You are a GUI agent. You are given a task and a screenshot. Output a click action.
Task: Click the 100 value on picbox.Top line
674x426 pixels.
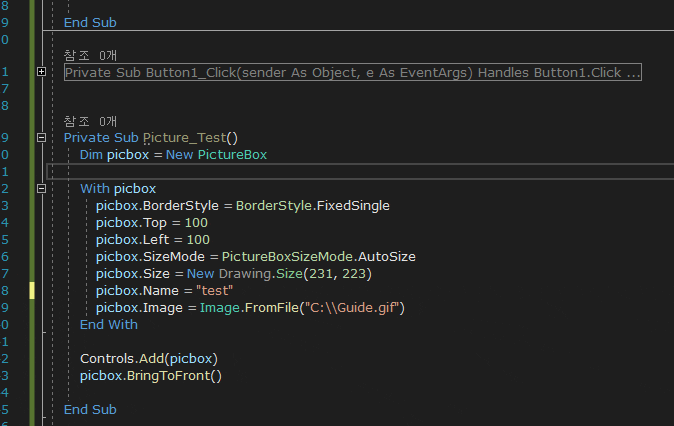[x=196, y=223]
